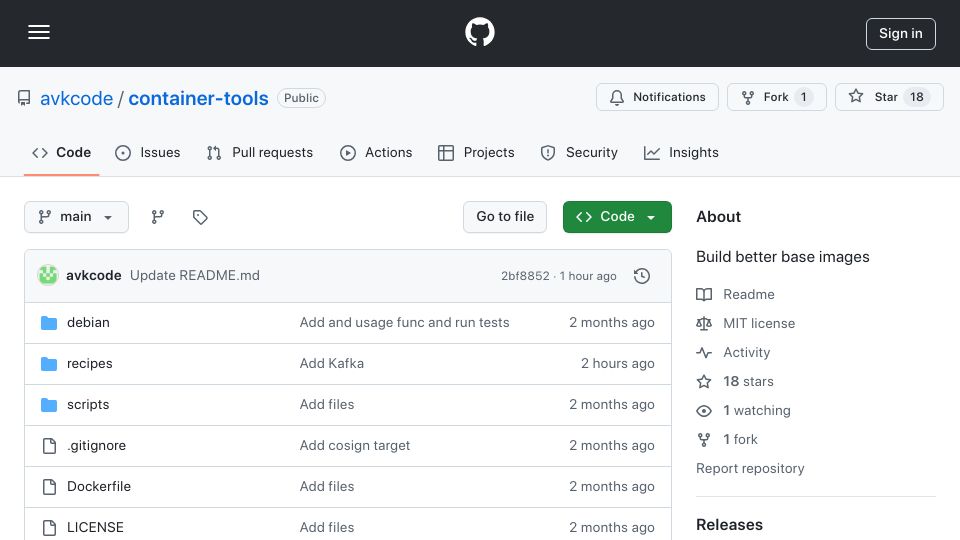Viewport: 960px width, 540px height.
Task: Open the scripts folder
Action: 88,405
